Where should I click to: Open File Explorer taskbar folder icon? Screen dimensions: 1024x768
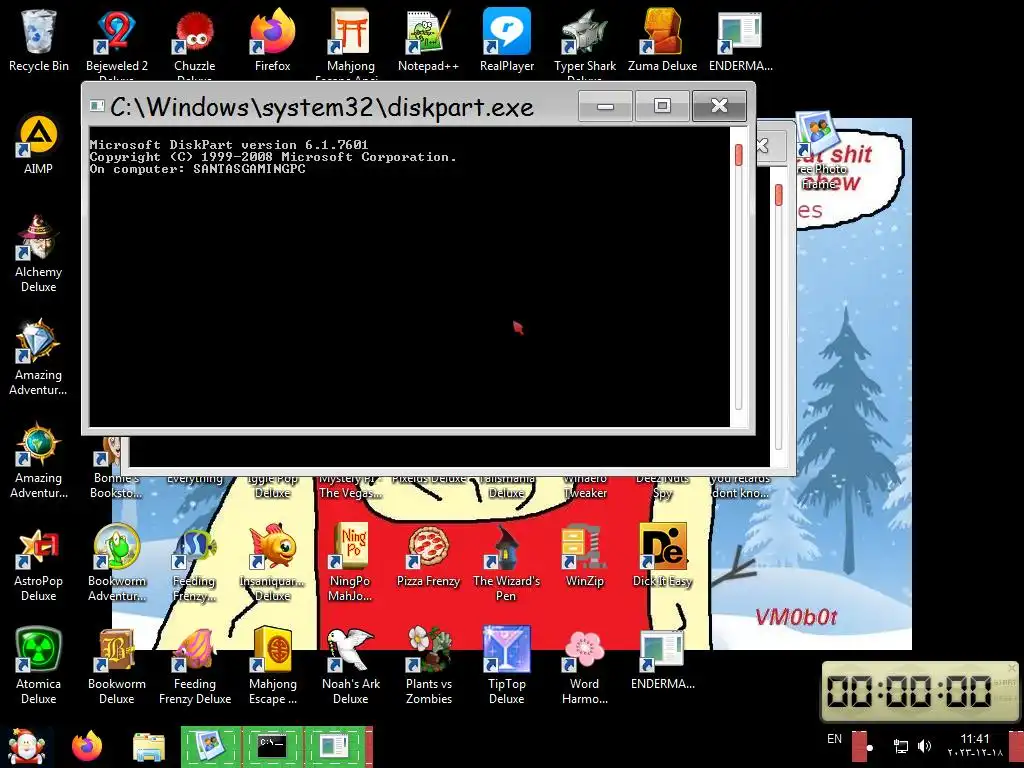(149, 746)
